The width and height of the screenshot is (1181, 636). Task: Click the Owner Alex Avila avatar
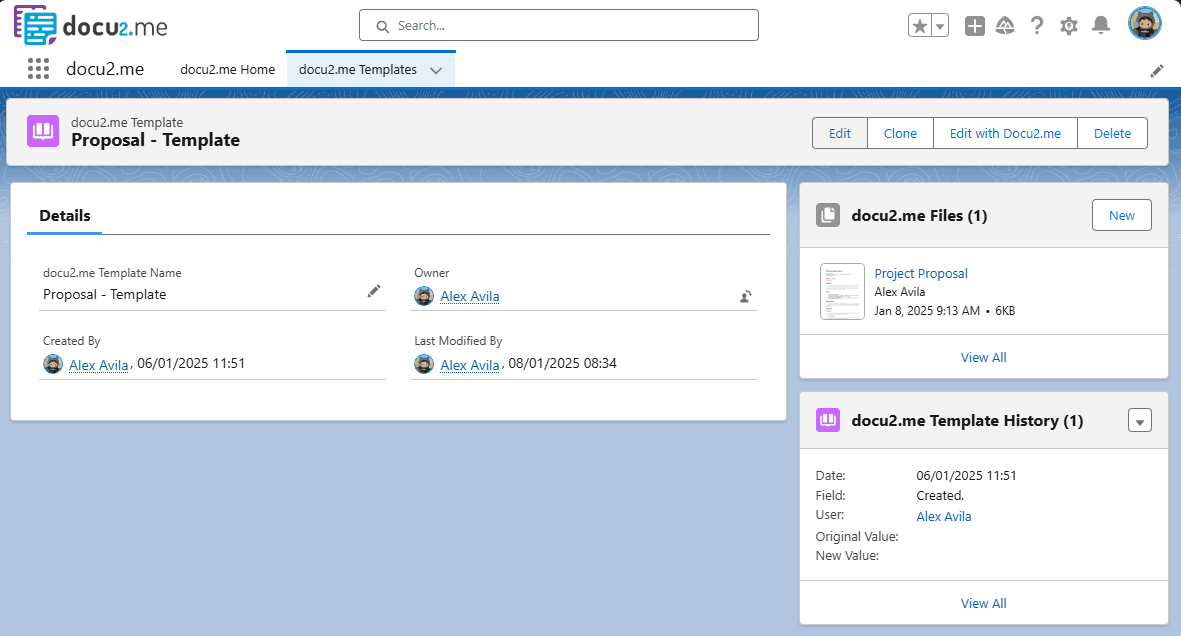[x=424, y=296]
